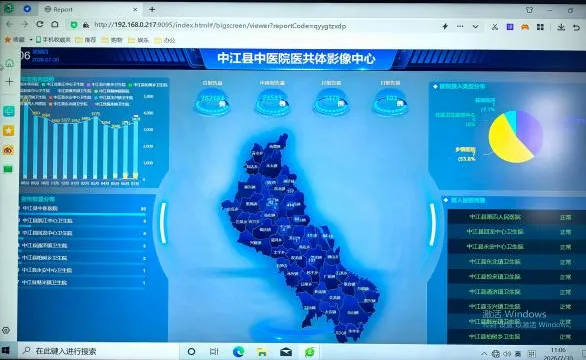Click the green security shield icon
This screenshot has width=586, height=360.
[74, 25]
